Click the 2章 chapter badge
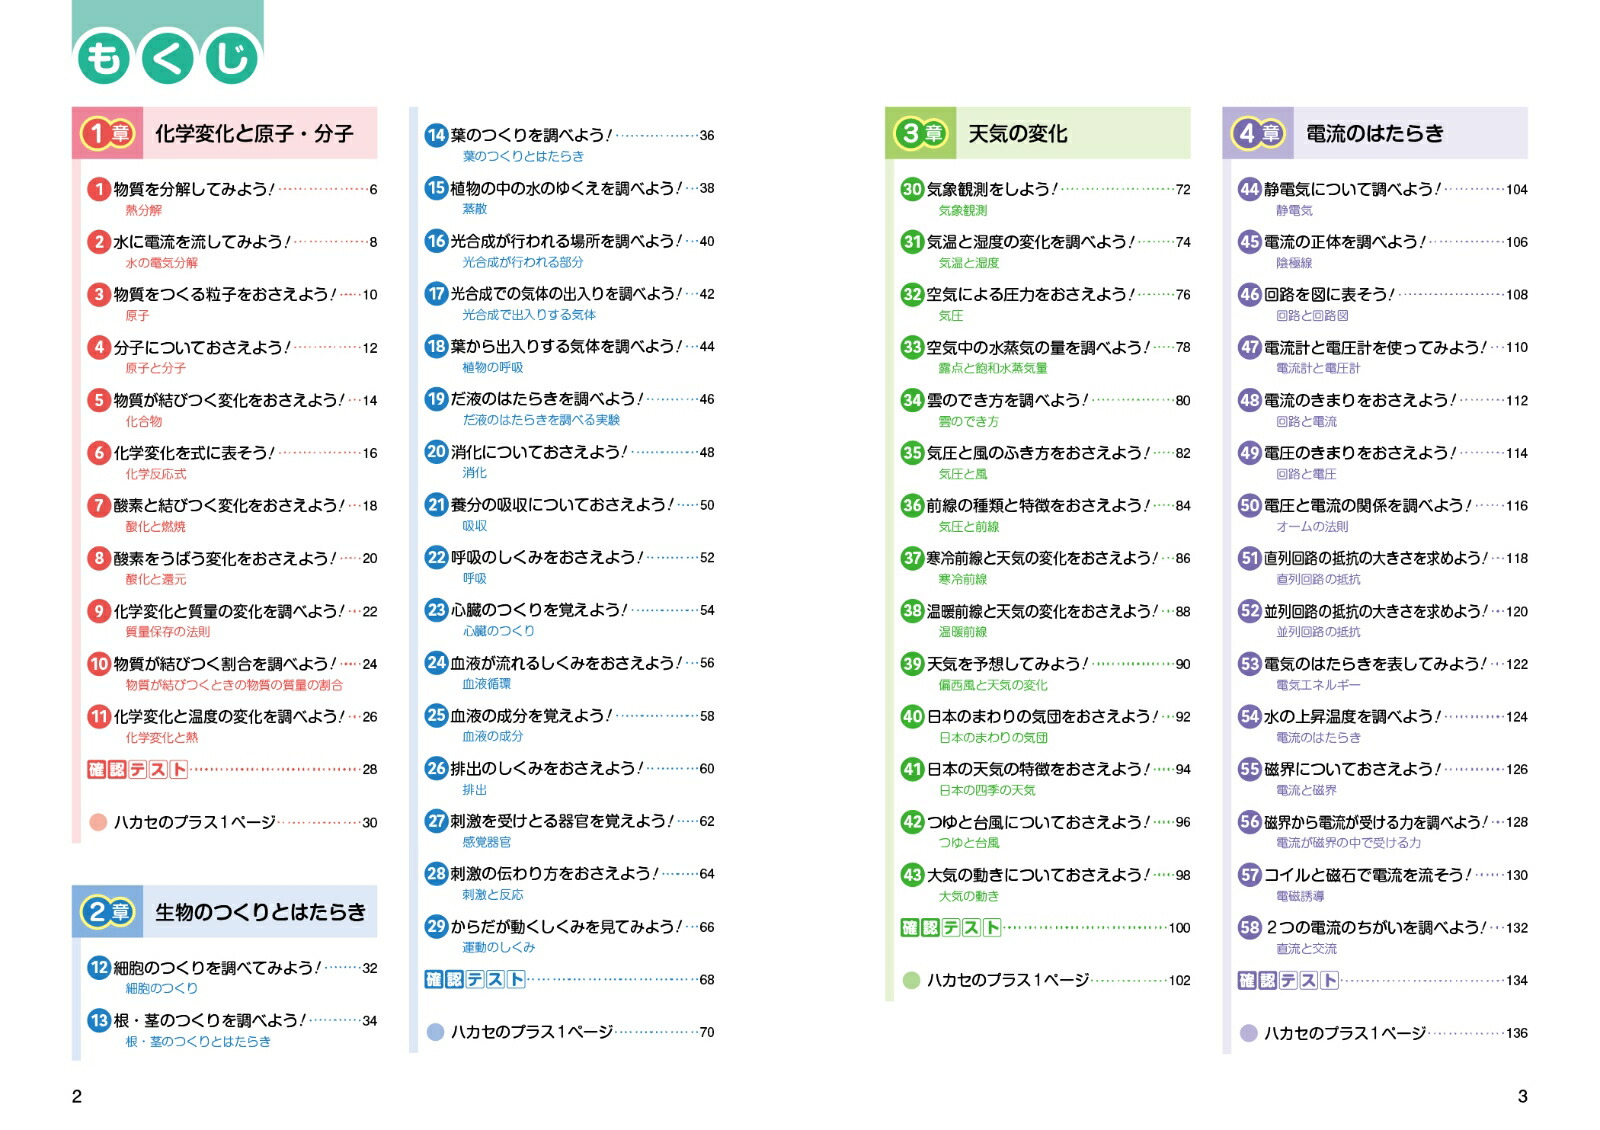The width and height of the screenshot is (1600, 1130). click(x=108, y=911)
